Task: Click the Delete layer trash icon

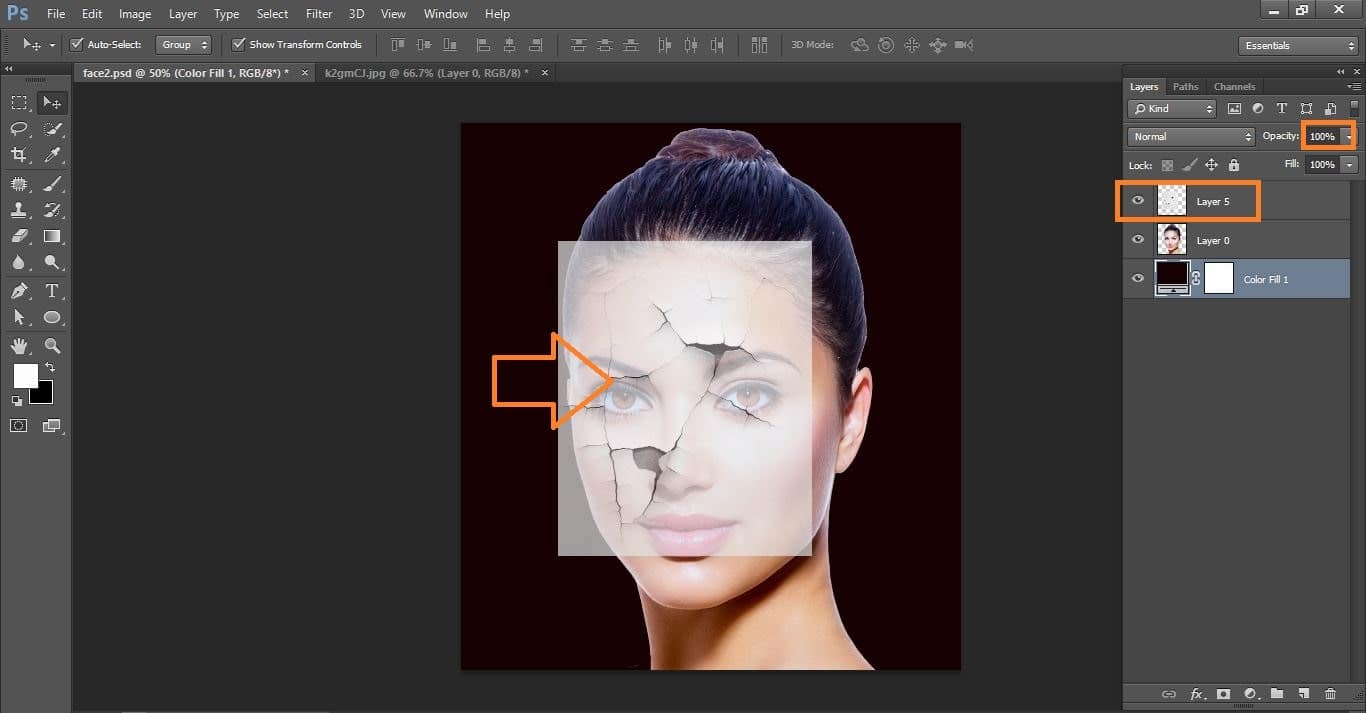Action: click(x=1330, y=694)
